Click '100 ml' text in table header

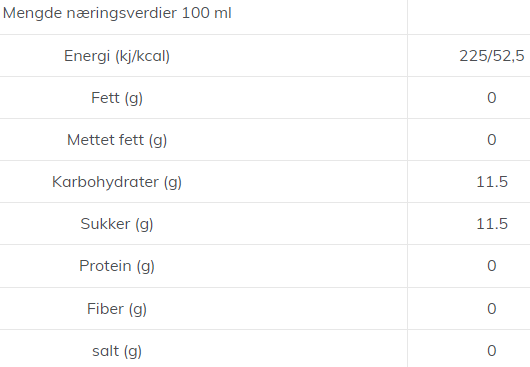click(x=207, y=13)
